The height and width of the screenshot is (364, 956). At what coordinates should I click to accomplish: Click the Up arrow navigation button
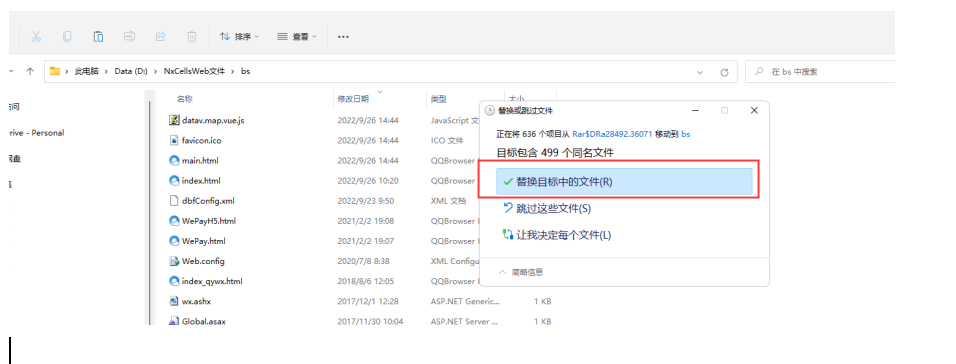coord(30,71)
